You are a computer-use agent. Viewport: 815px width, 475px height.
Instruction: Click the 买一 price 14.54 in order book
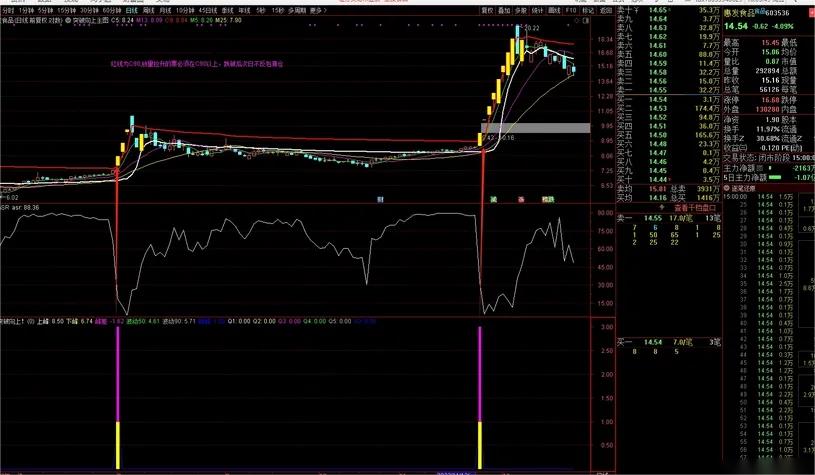658,99
